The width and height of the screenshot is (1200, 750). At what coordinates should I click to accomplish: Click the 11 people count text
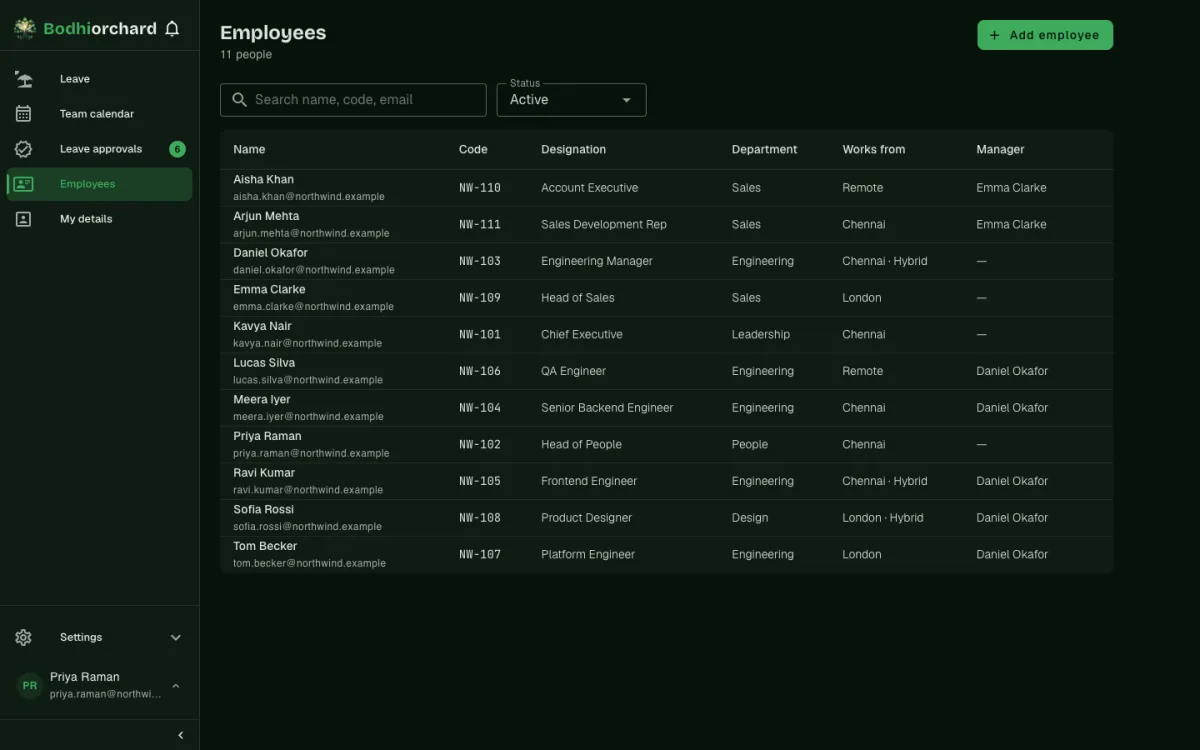tap(246, 55)
